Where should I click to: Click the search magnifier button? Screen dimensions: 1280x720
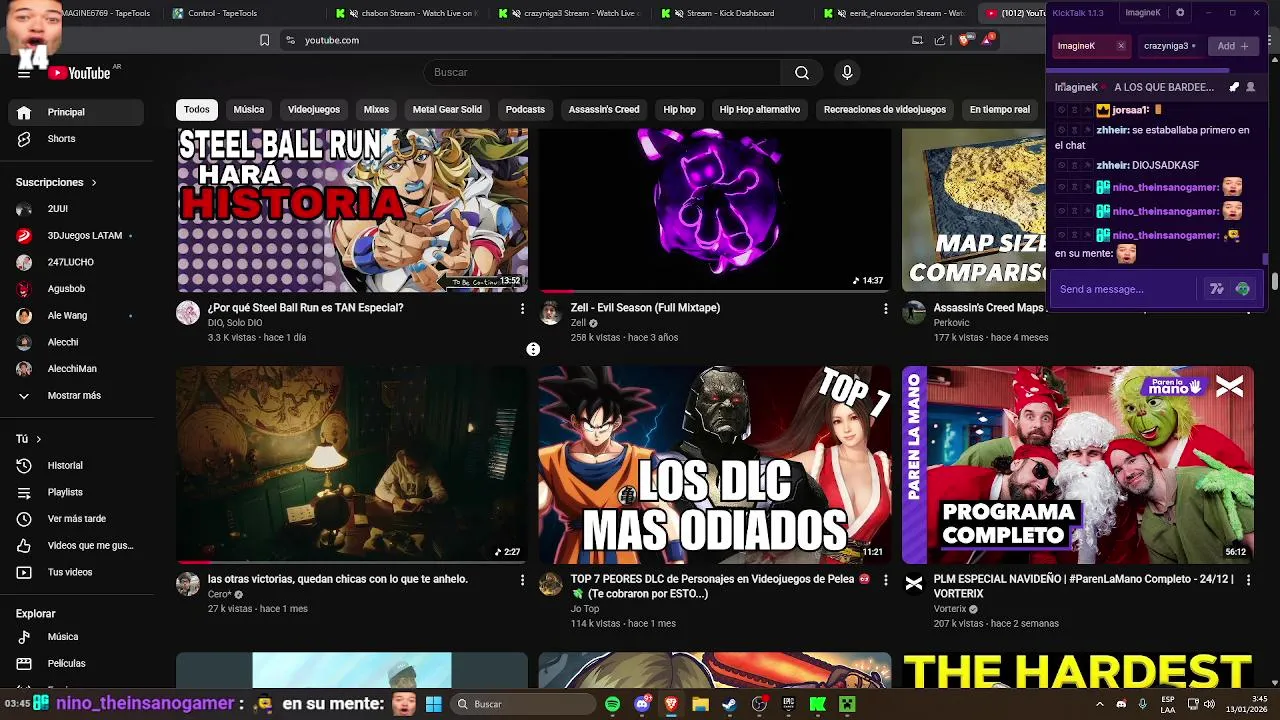(802, 72)
